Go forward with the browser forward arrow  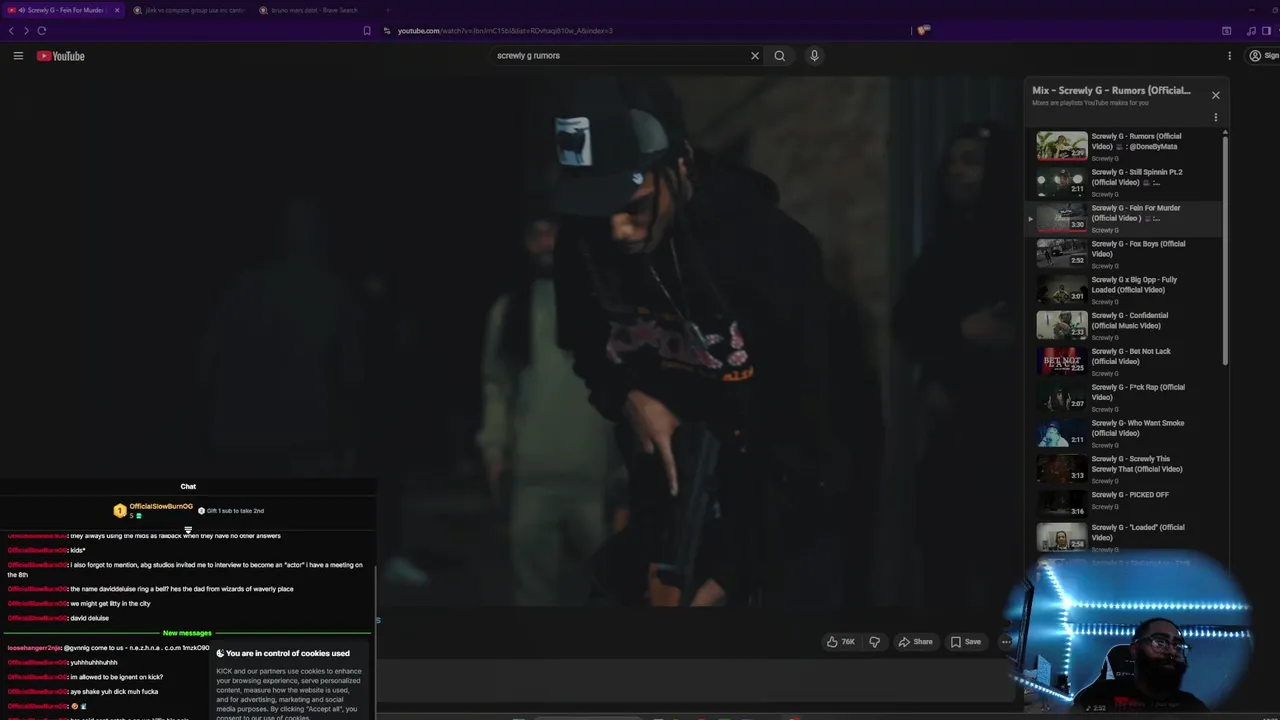point(26,31)
